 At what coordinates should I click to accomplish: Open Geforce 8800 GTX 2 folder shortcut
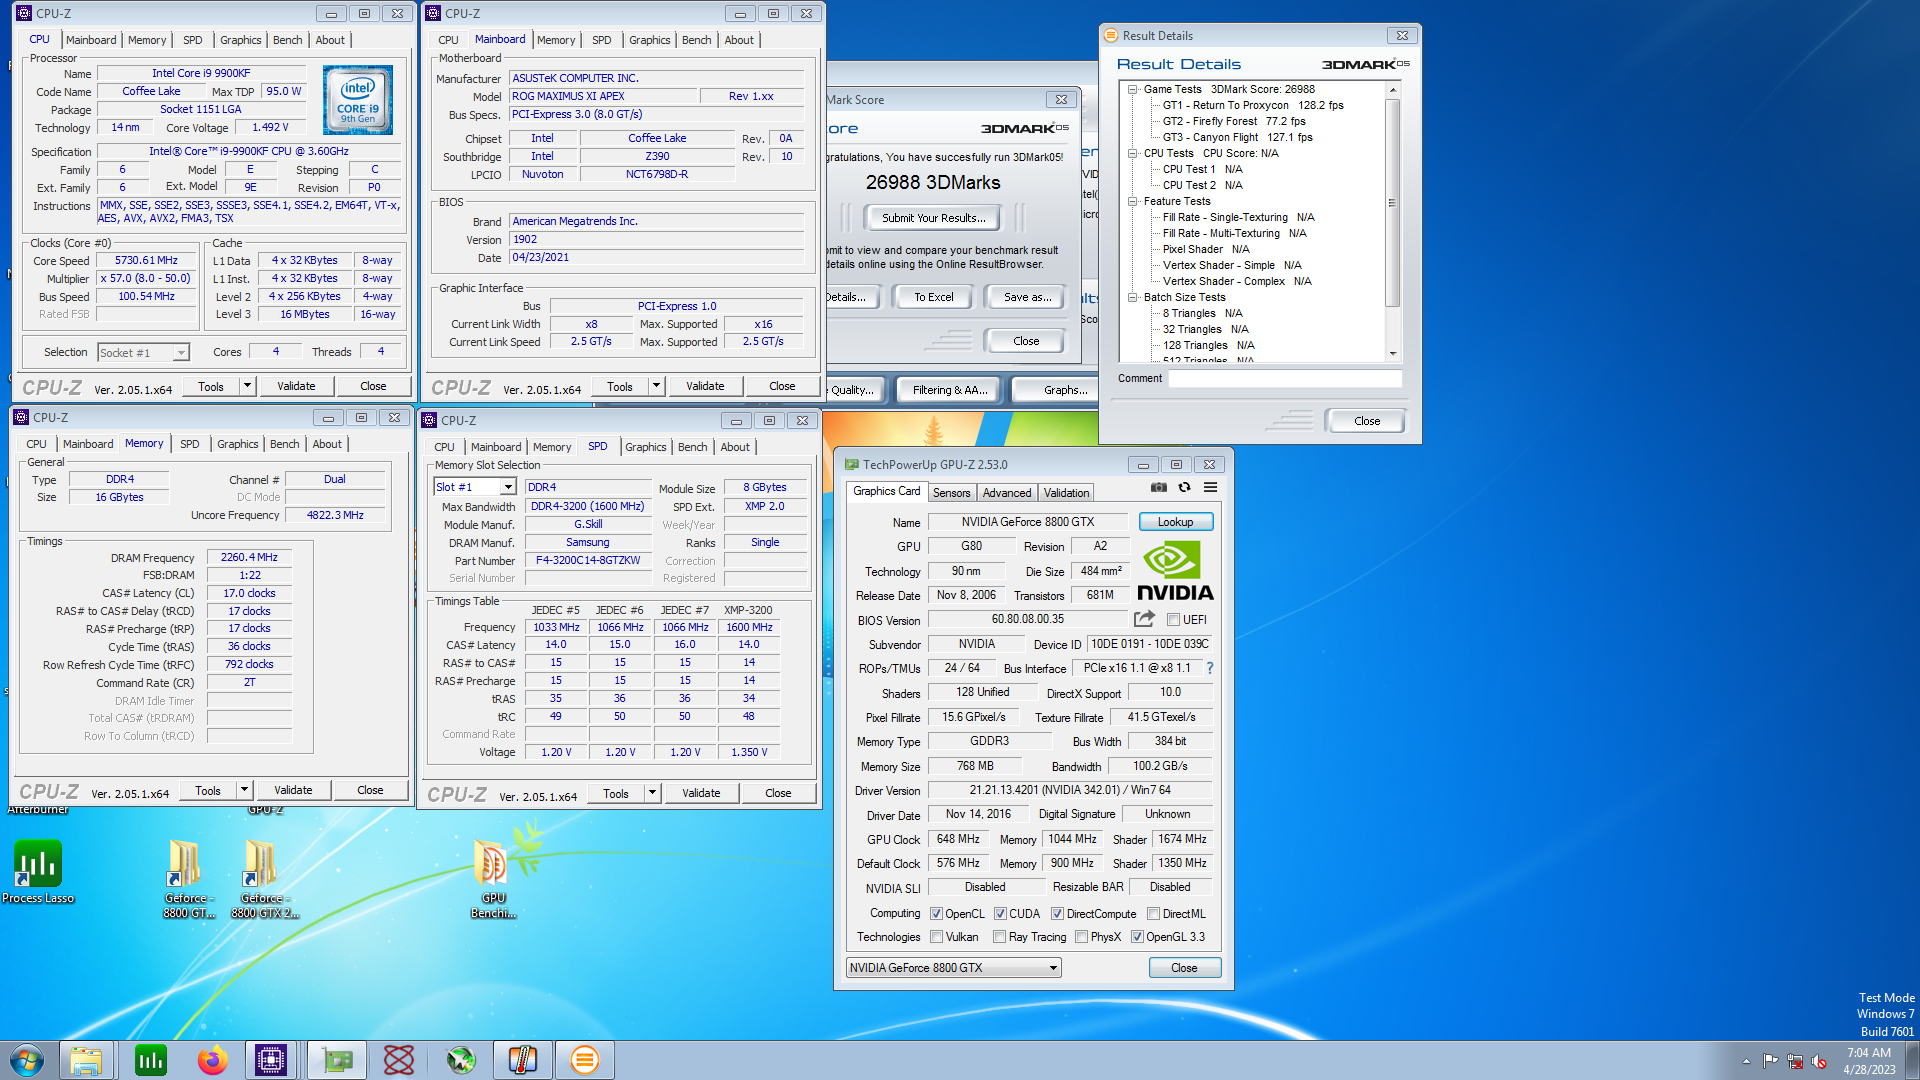click(264, 879)
